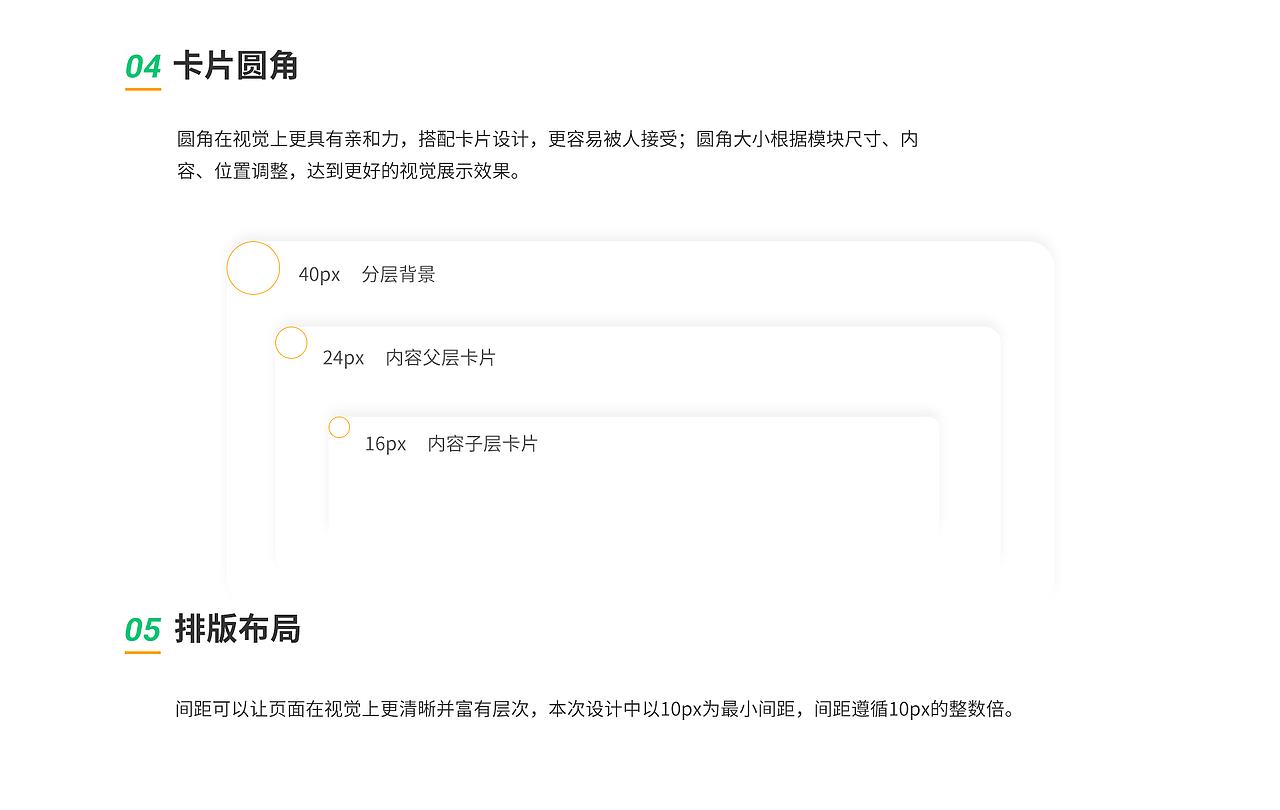Click the orange underline beneath 05
Viewport: 1280px width, 810px height.
pos(141,653)
